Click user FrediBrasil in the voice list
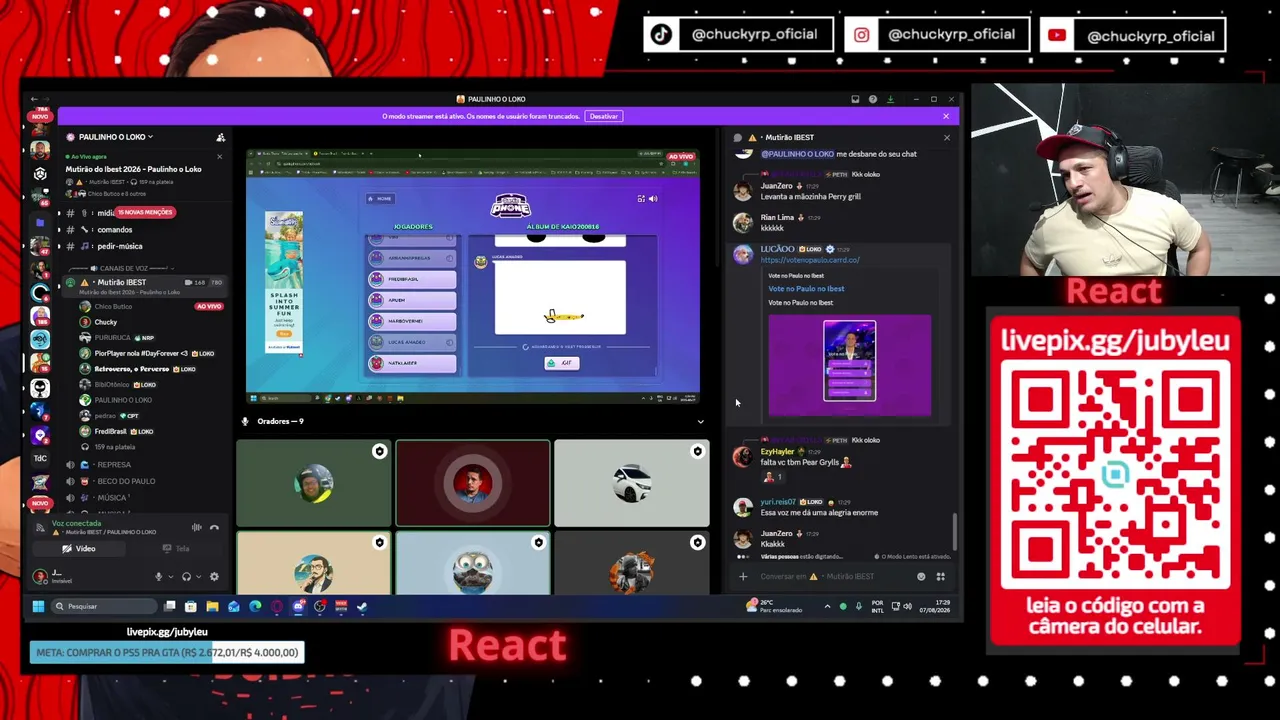The image size is (1280, 720). coord(112,431)
